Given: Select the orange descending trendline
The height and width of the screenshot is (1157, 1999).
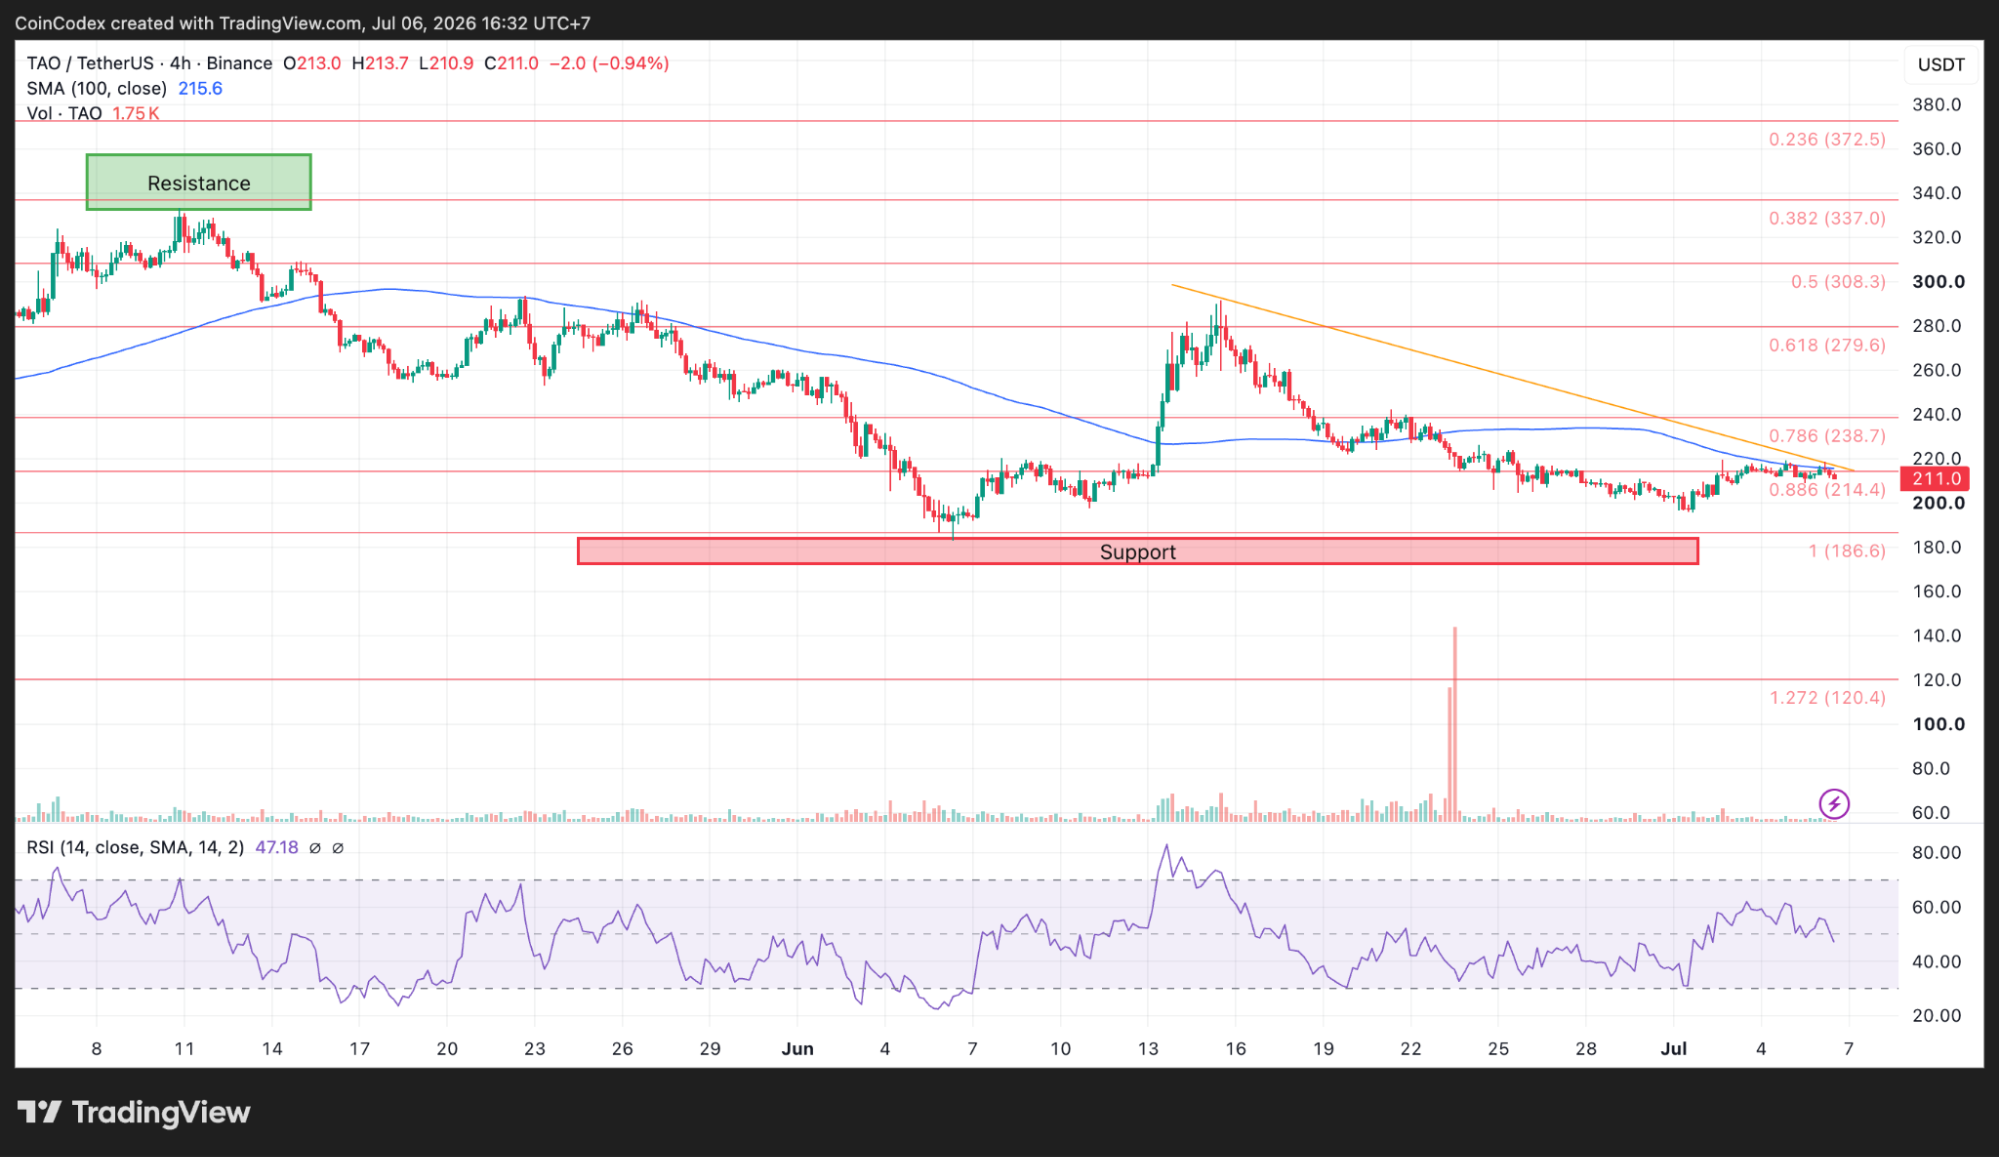Looking at the screenshot, I should [x=1512, y=378].
